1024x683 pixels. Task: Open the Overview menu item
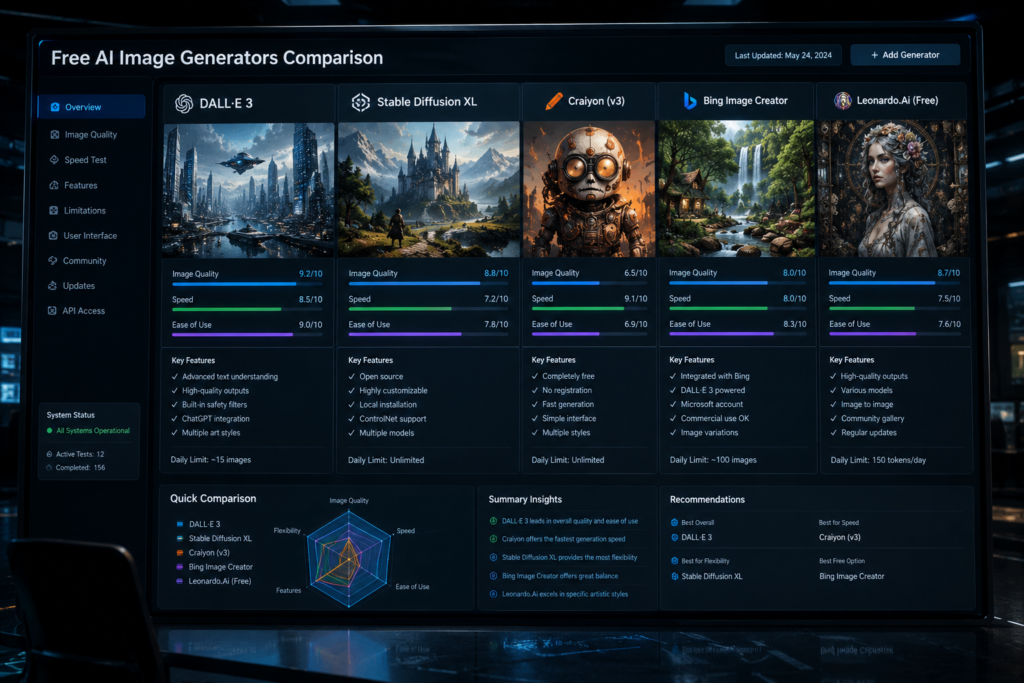91,107
